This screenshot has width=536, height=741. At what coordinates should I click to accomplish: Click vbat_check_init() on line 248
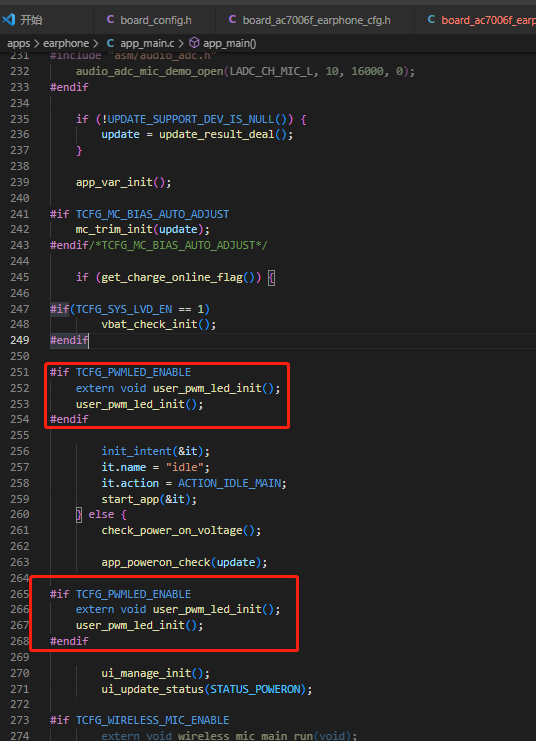tap(155, 325)
